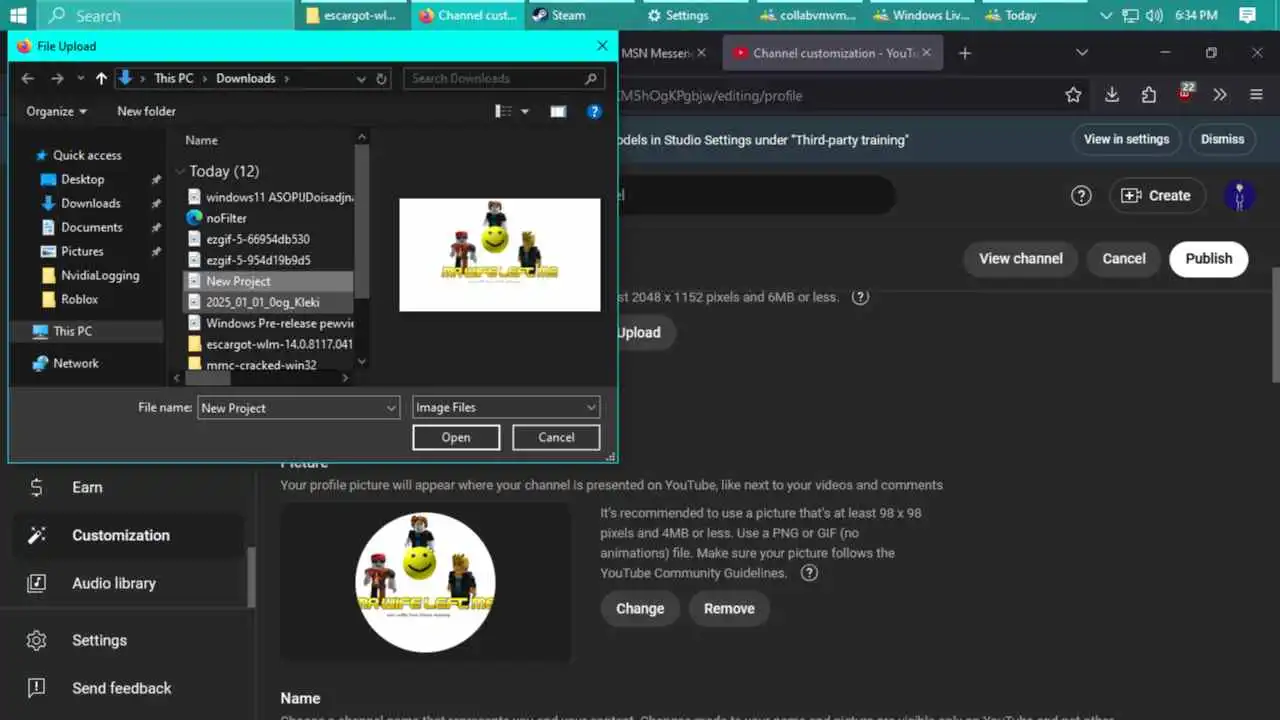
Task: Click the Open button in File Upload
Action: [456, 437]
